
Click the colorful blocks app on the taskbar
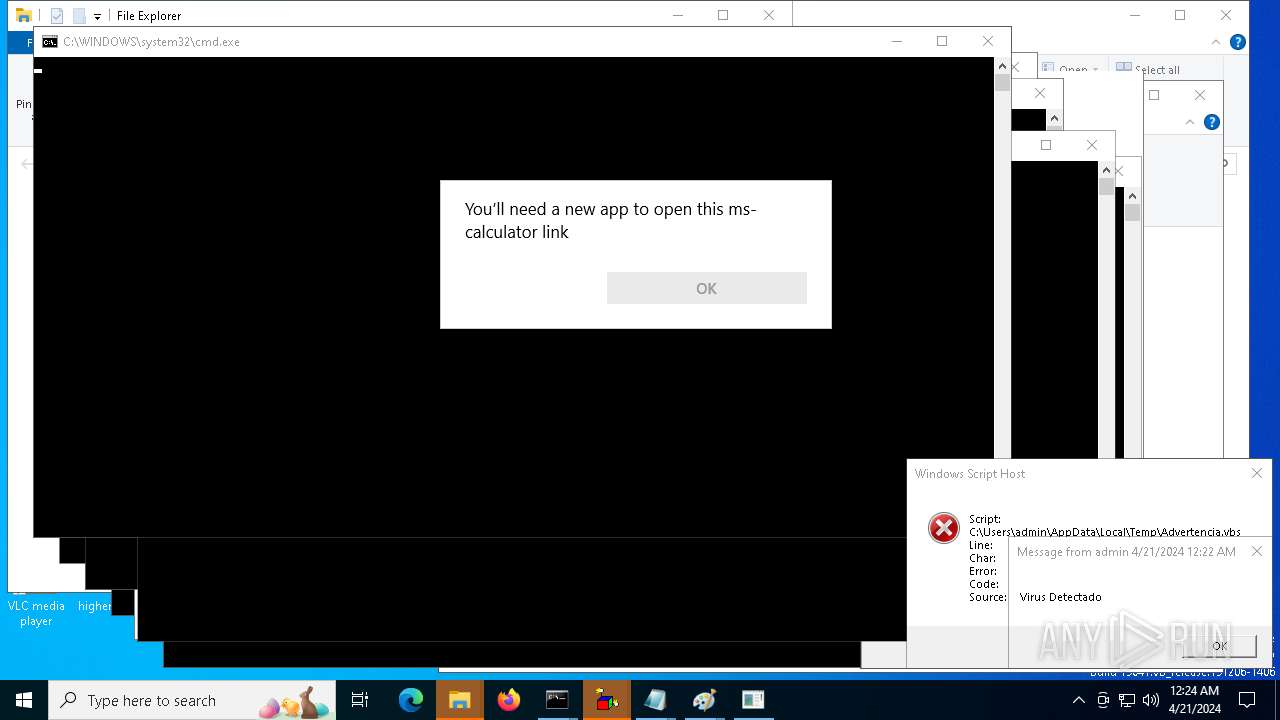point(606,700)
